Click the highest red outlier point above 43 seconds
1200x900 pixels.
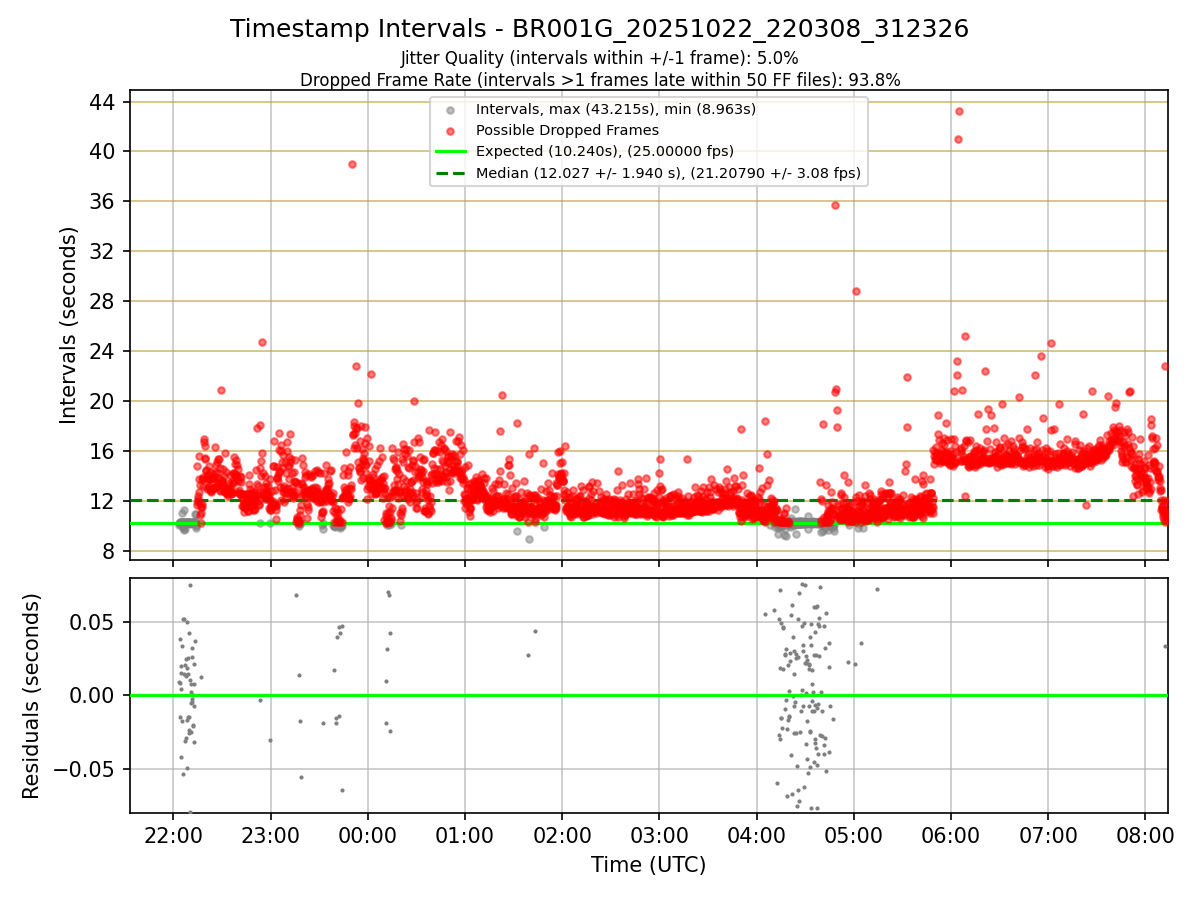[x=959, y=111]
